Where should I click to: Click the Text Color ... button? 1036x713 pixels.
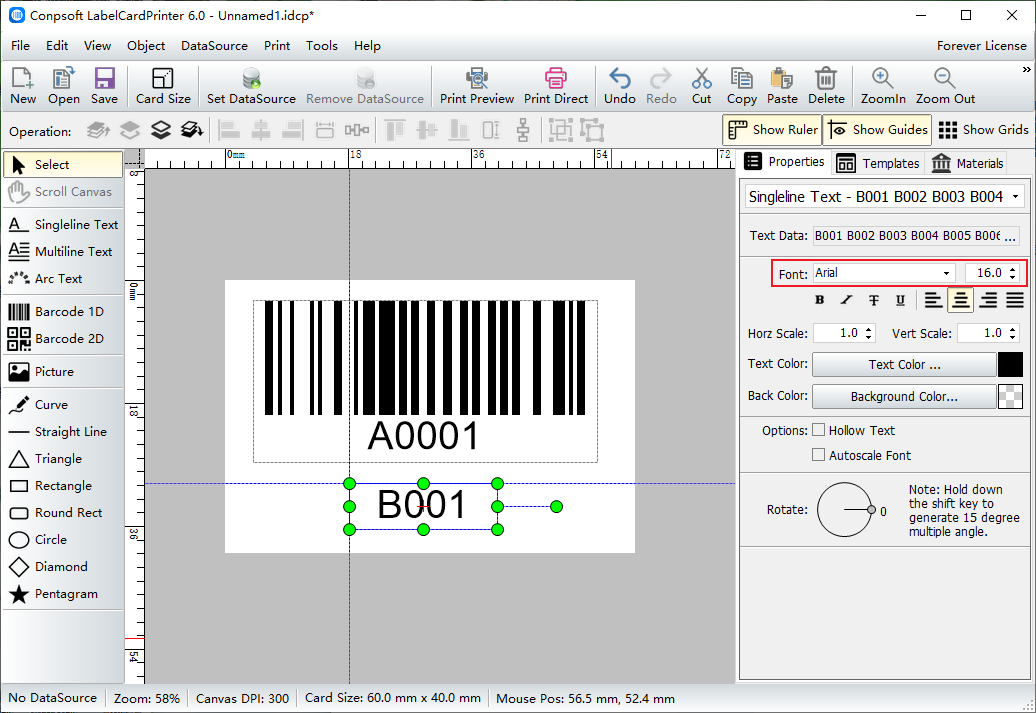(x=903, y=365)
